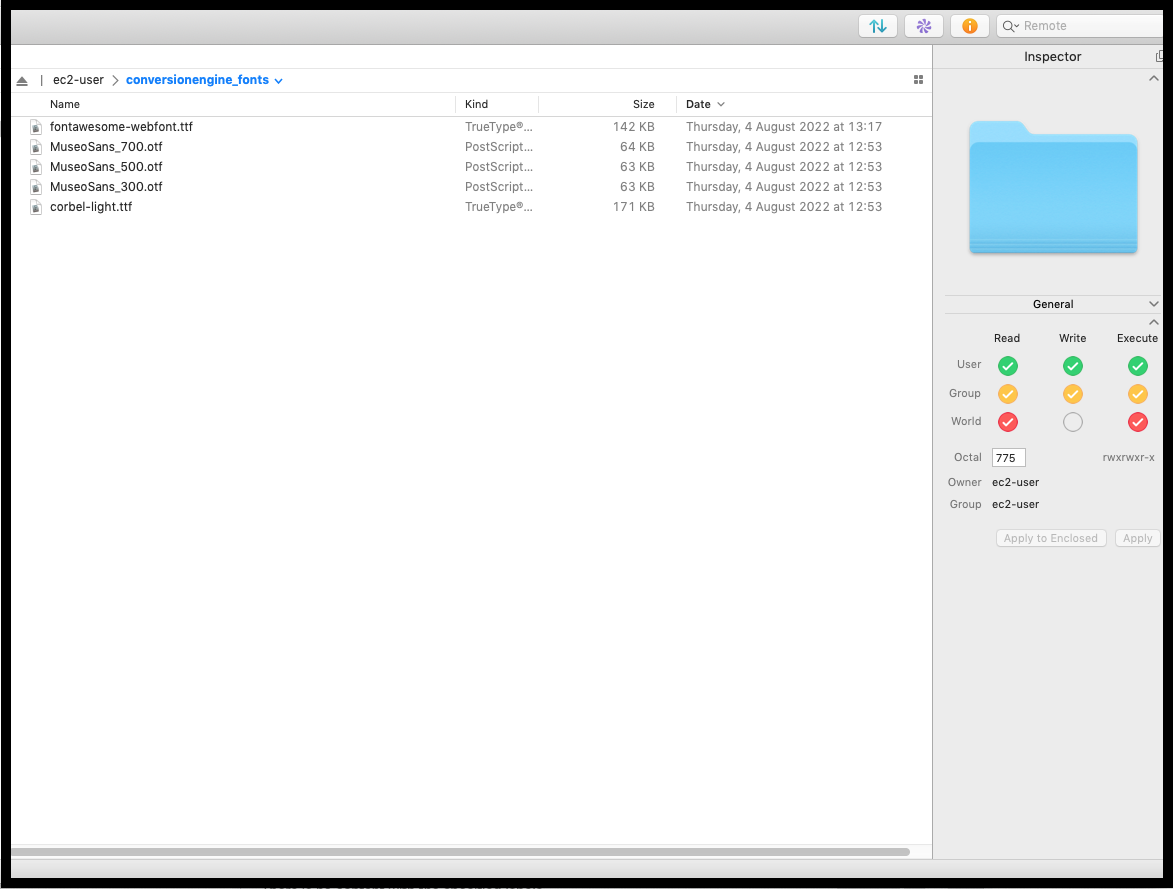
Task: Click the transfers up-down arrows toolbar icon
Action: (x=877, y=26)
